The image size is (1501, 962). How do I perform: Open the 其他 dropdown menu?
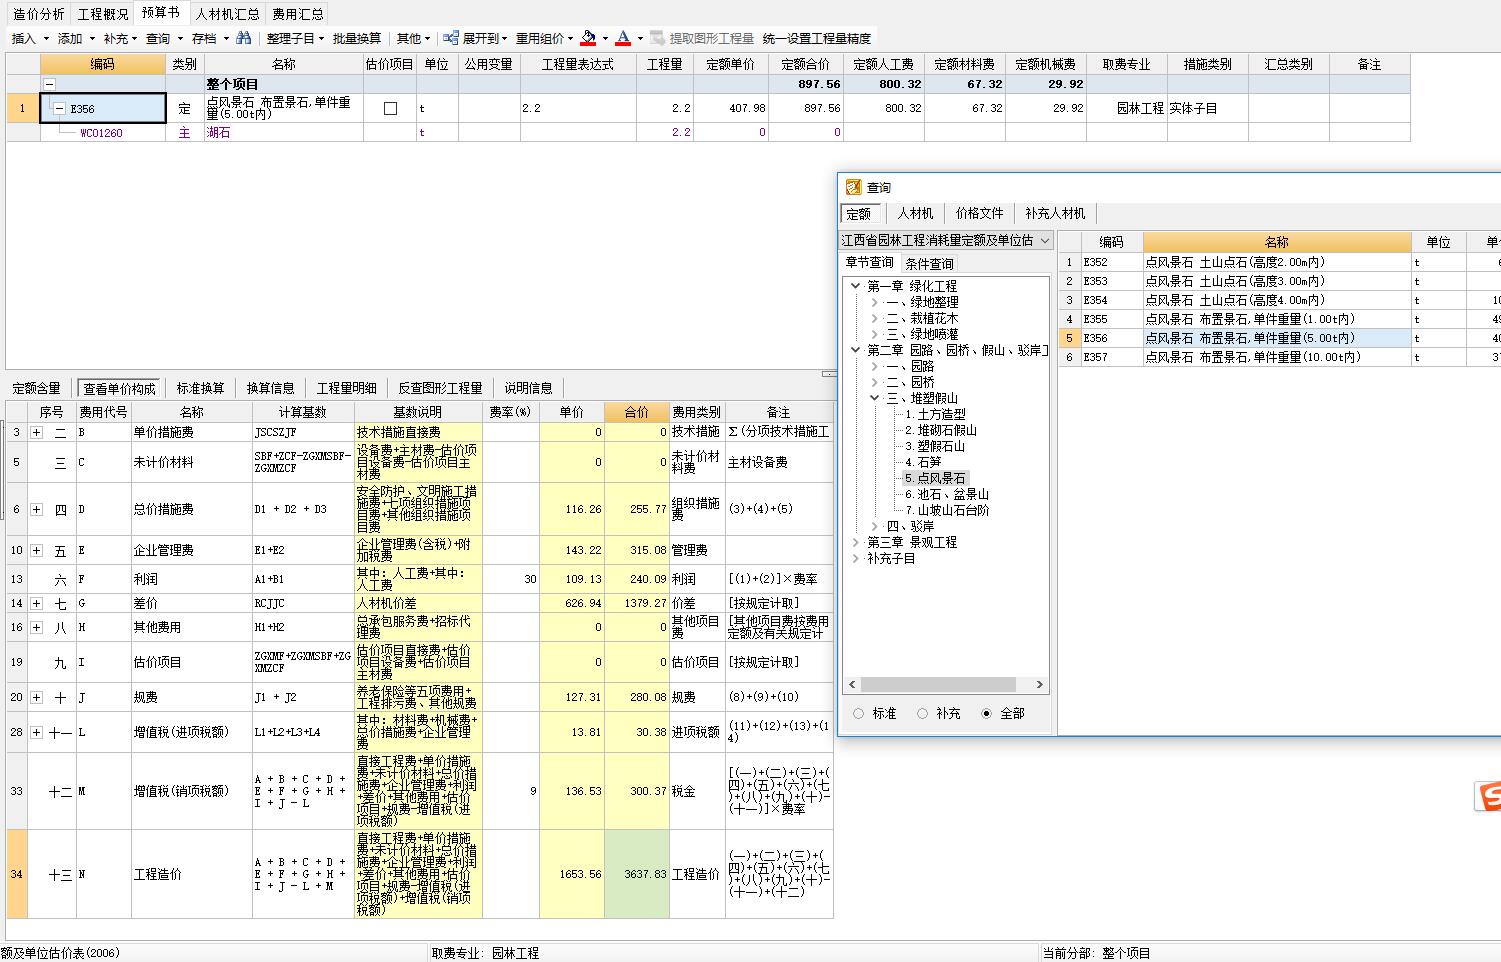coord(428,38)
